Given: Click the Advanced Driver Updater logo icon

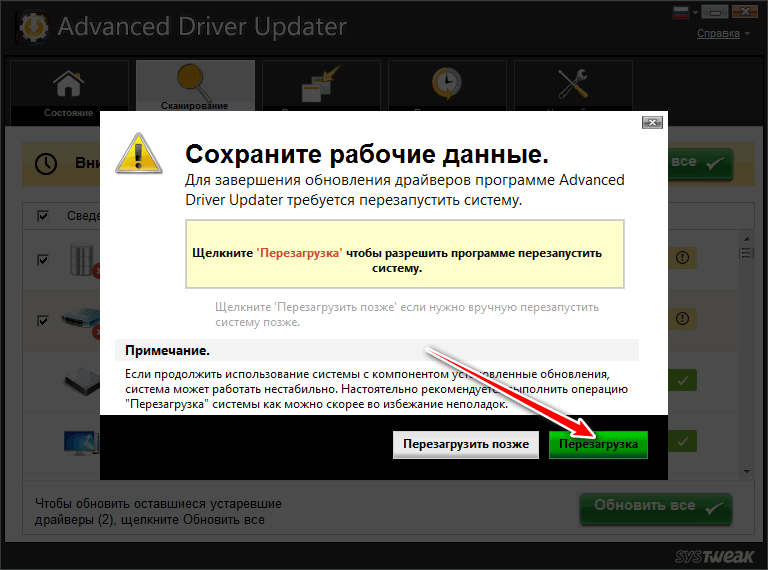Looking at the screenshot, I should [x=33, y=27].
